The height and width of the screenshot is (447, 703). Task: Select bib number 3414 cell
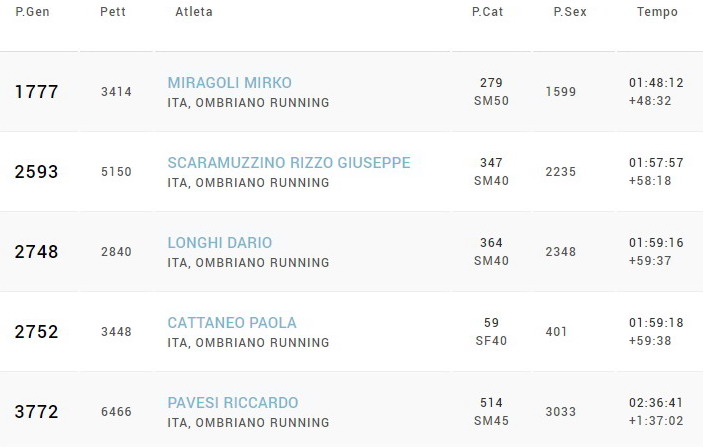point(116,92)
